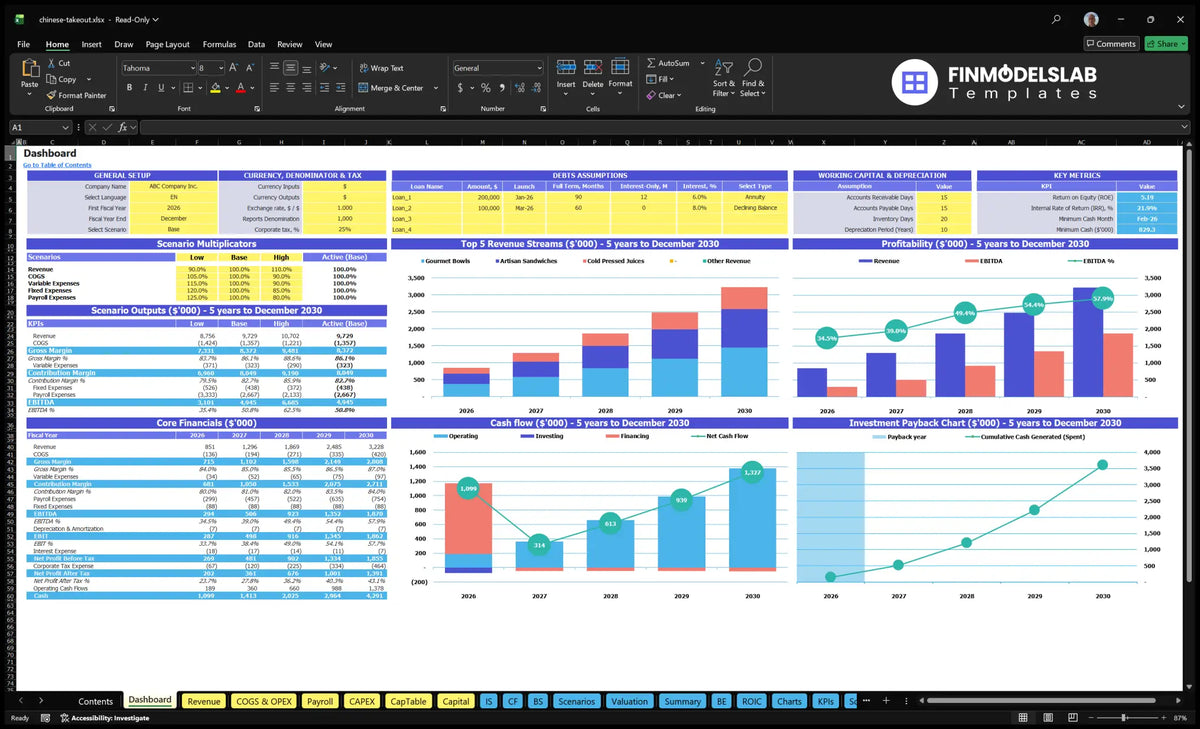Click the Copy button
Screen dimensions: 1200x729
tap(61, 79)
